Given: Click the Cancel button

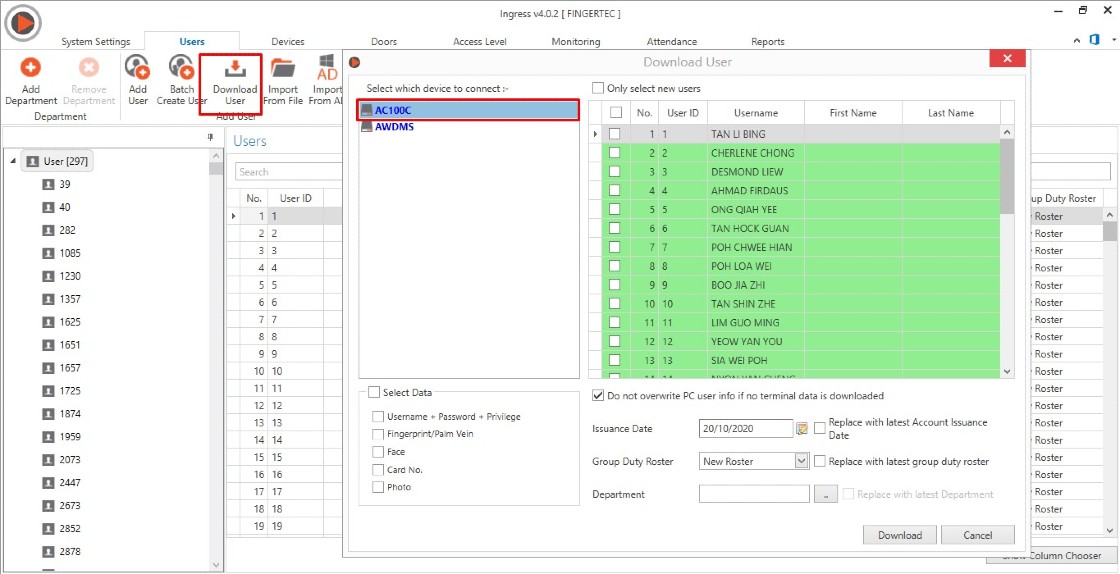Looking at the screenshot, I should pos(978,535).
